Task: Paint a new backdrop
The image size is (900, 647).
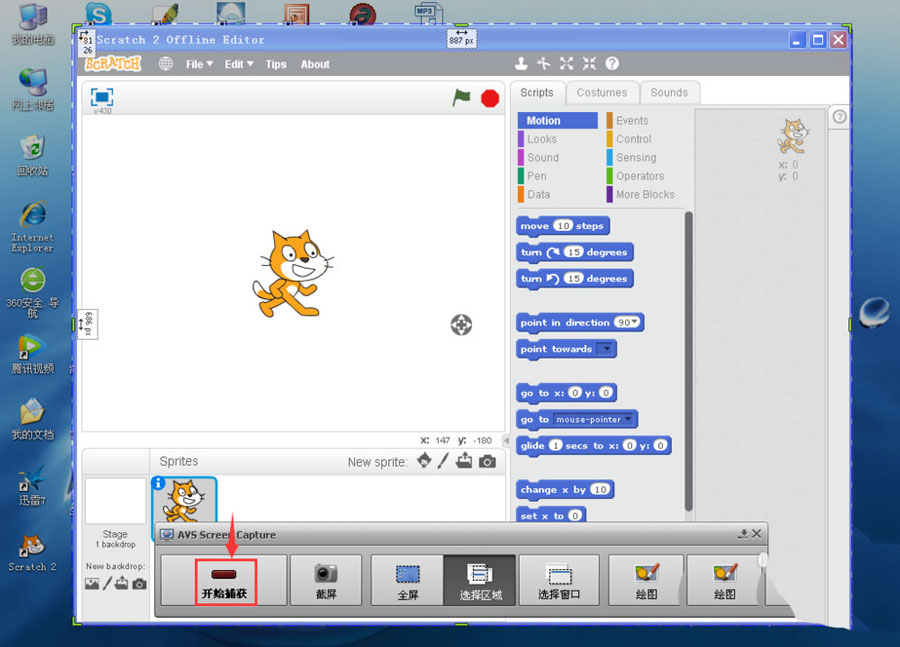Action: click(107, 584)
